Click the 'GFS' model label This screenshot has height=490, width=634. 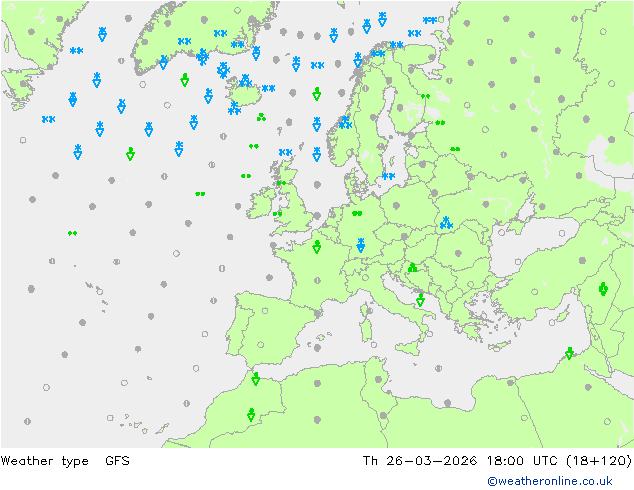coord(117,460)
